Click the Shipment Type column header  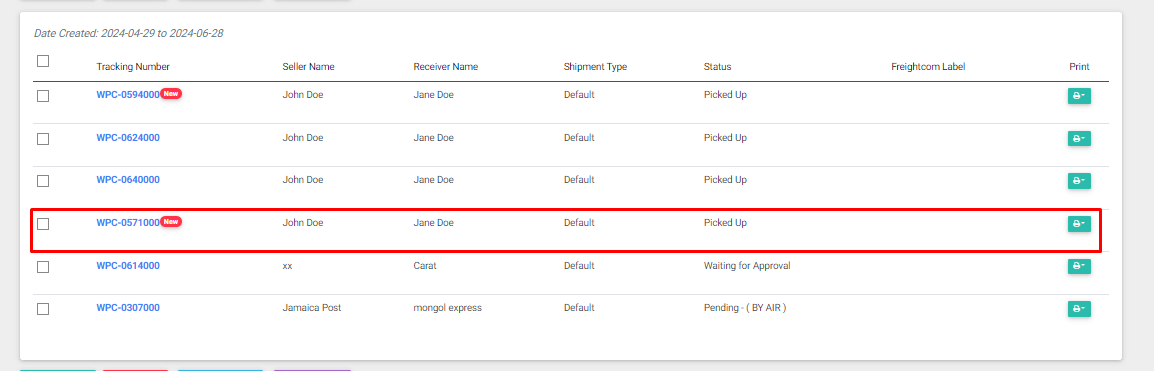point(595,67)
